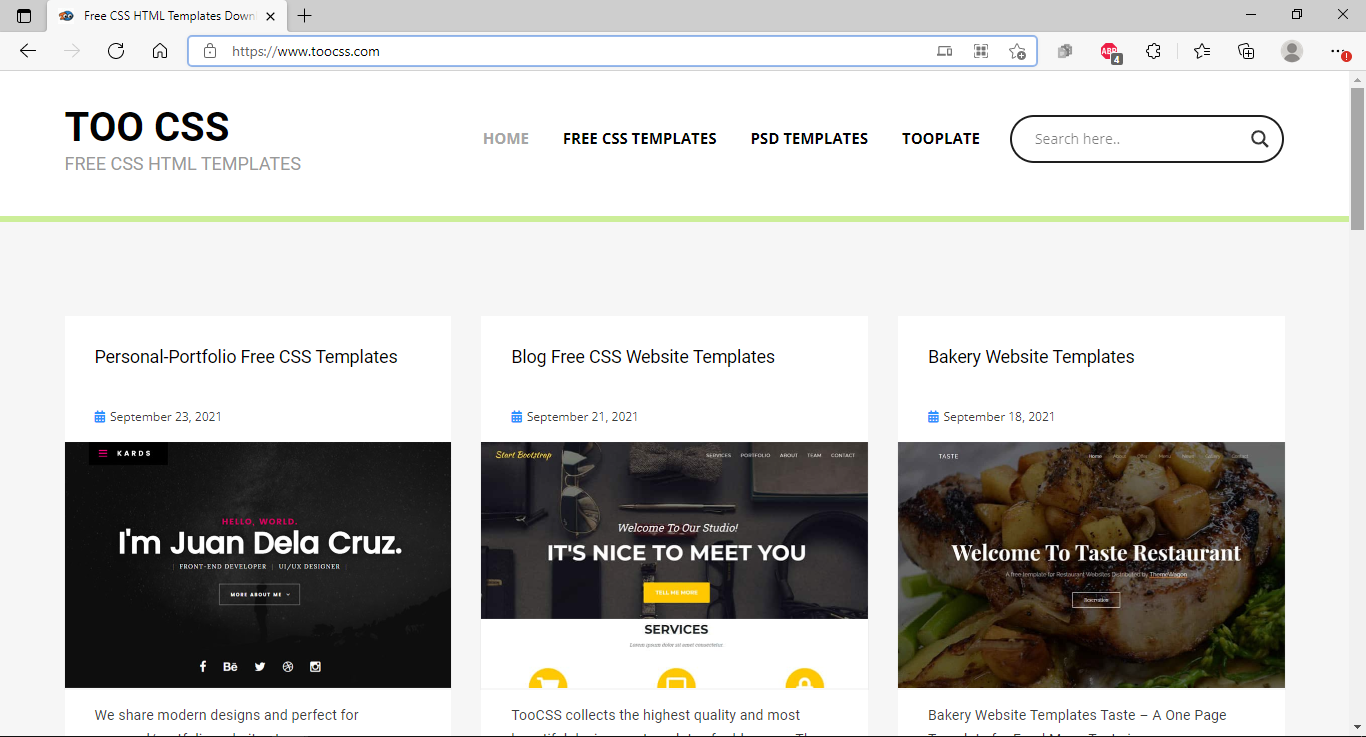Open the QR code generator icon
This screenshot has width=1366, height=737.
981,51
